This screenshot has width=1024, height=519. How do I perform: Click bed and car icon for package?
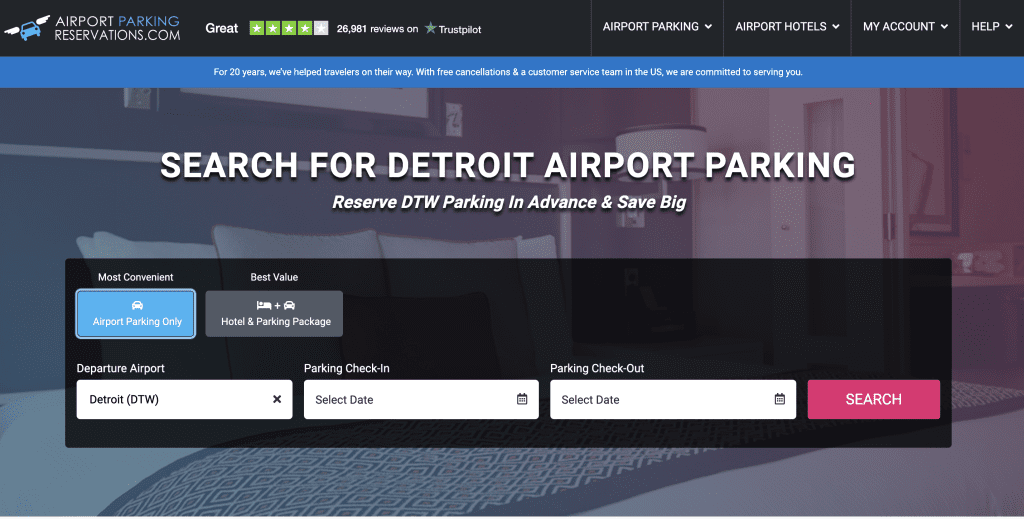275,305
